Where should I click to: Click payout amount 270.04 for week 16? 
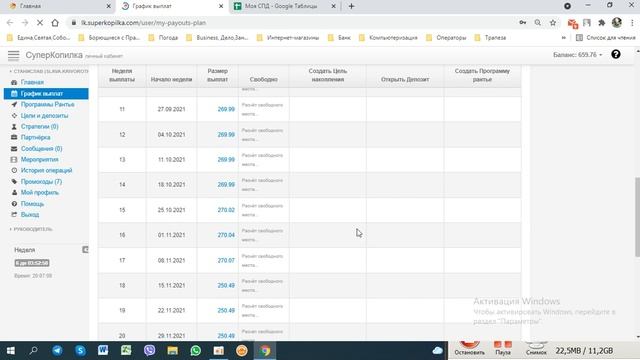[226, 235]
